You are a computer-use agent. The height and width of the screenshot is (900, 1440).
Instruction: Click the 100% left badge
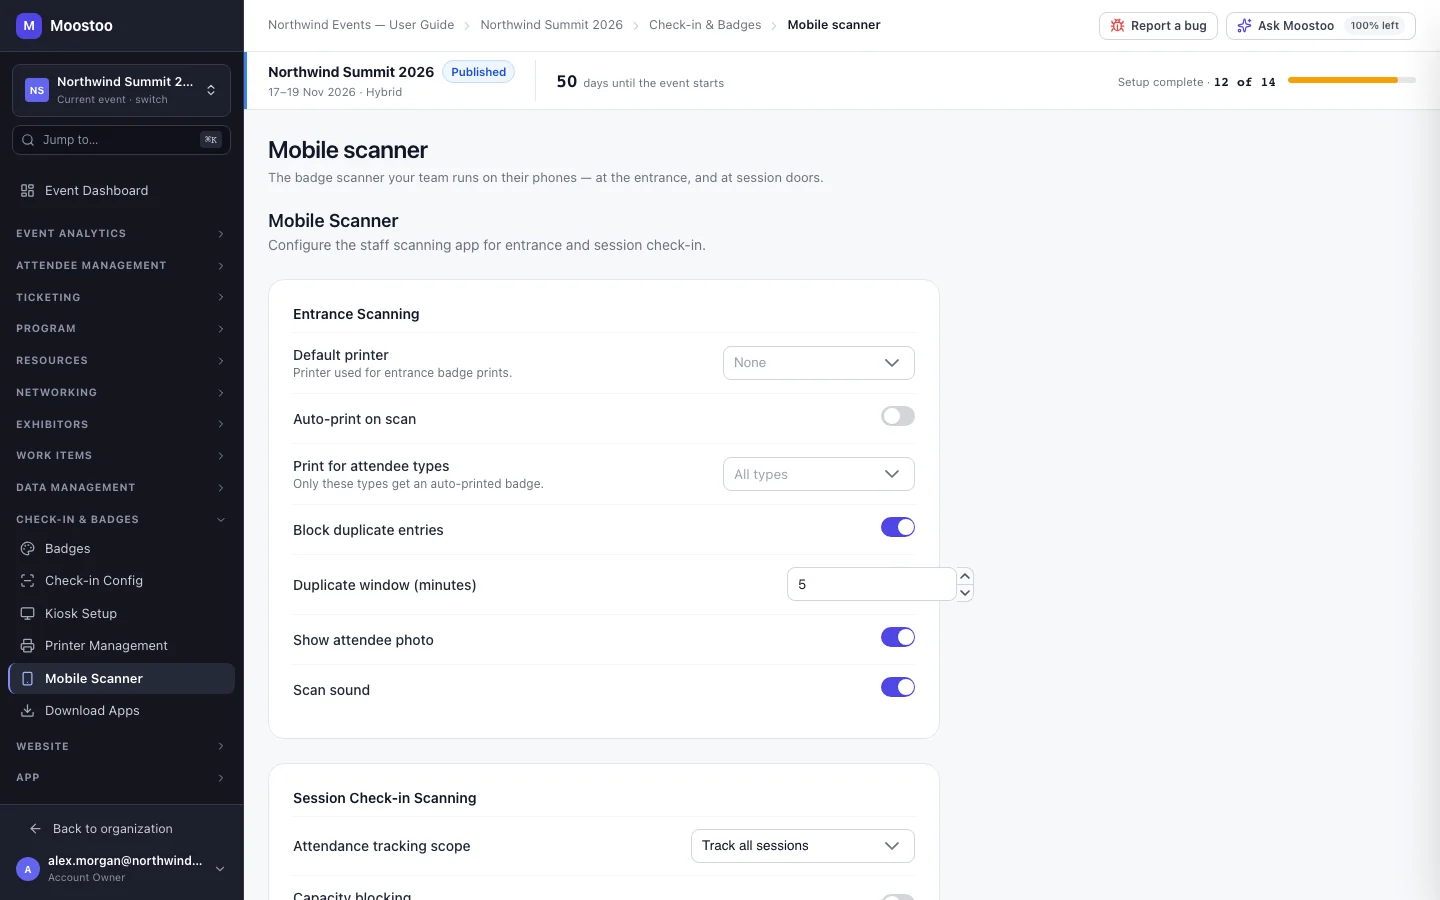pos(1375,26)
